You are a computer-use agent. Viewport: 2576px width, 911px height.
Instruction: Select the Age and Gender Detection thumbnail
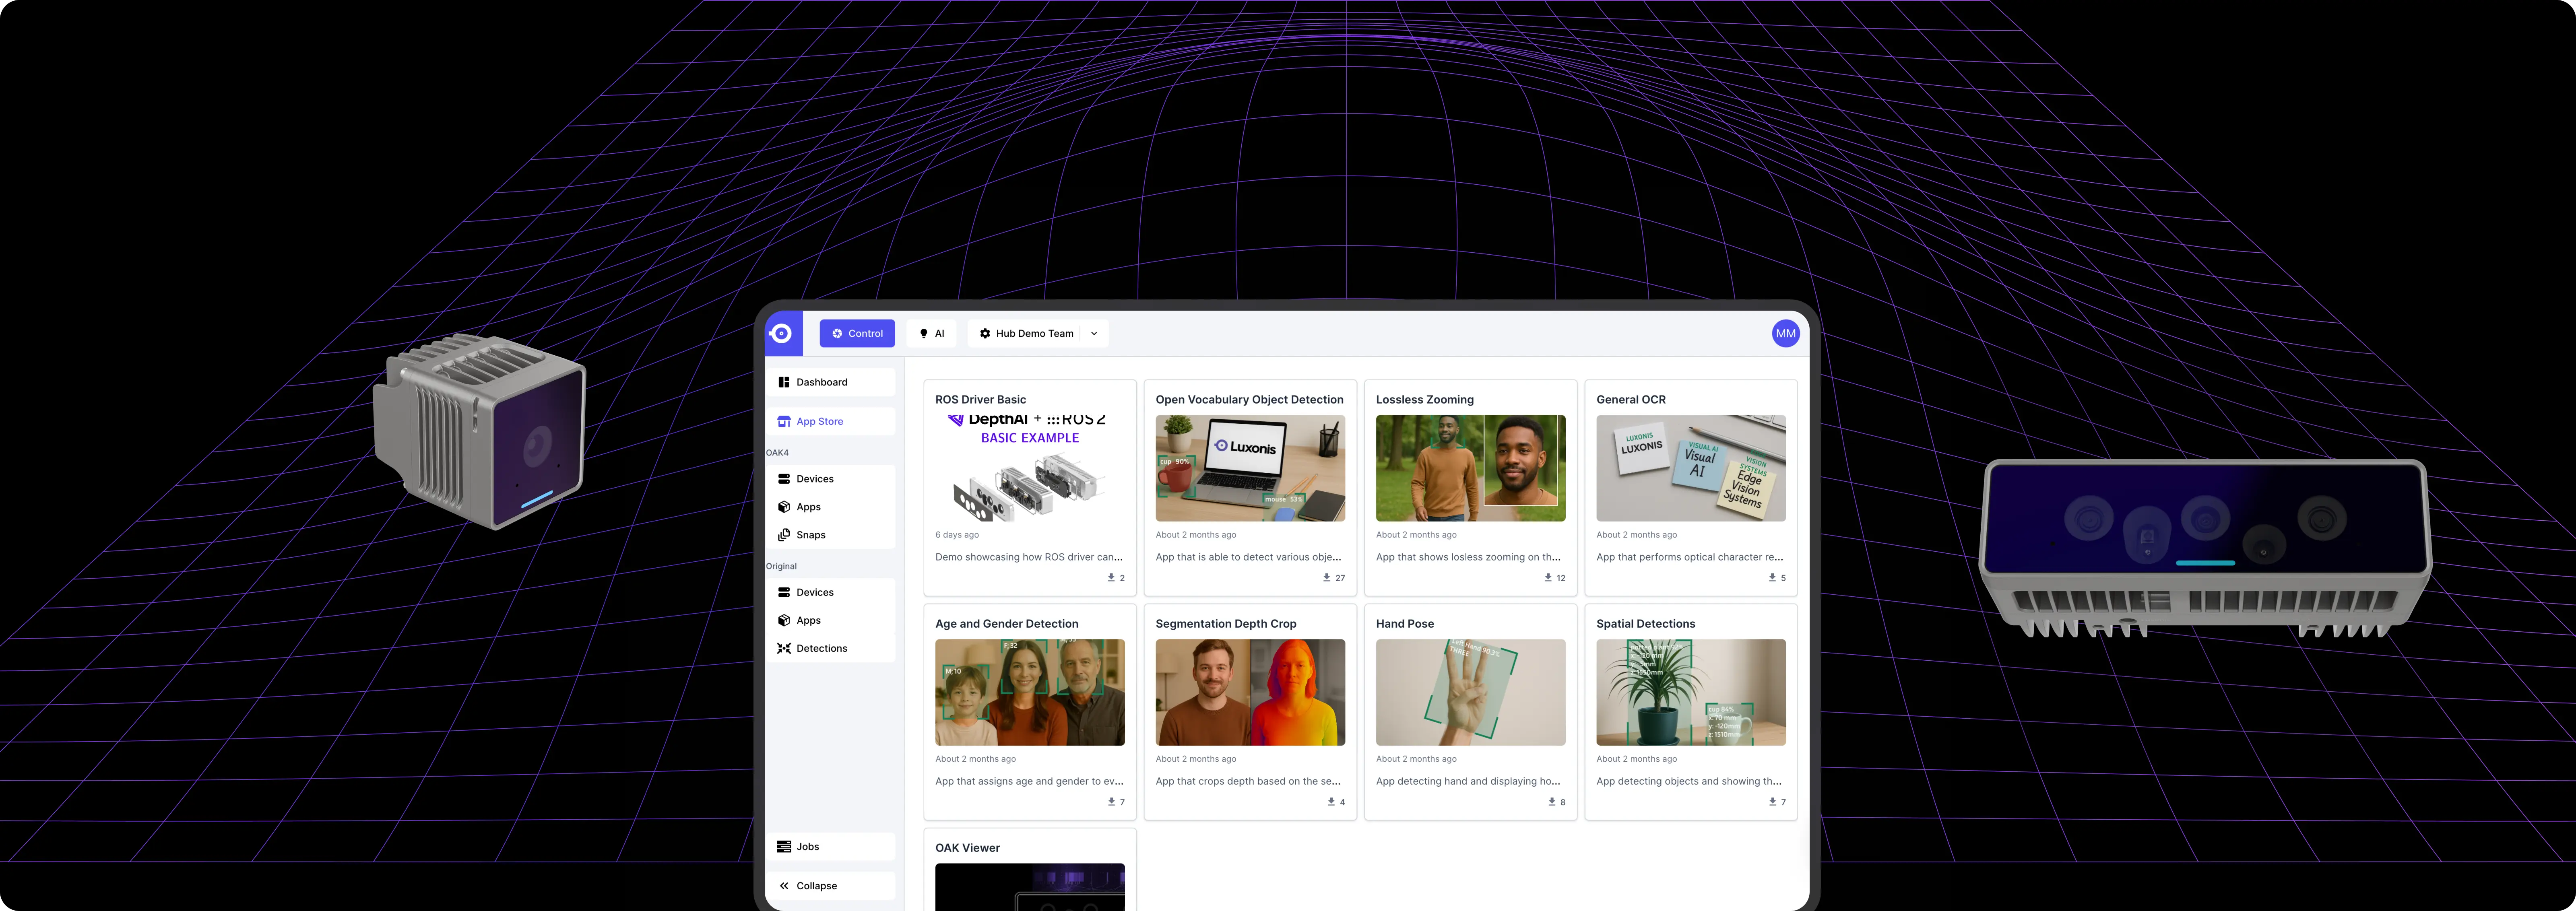[x=1029, y=692]
